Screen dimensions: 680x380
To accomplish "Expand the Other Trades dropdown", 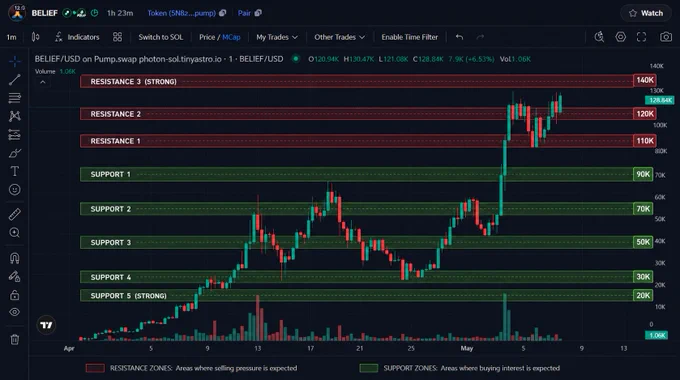I will point(340,37).
